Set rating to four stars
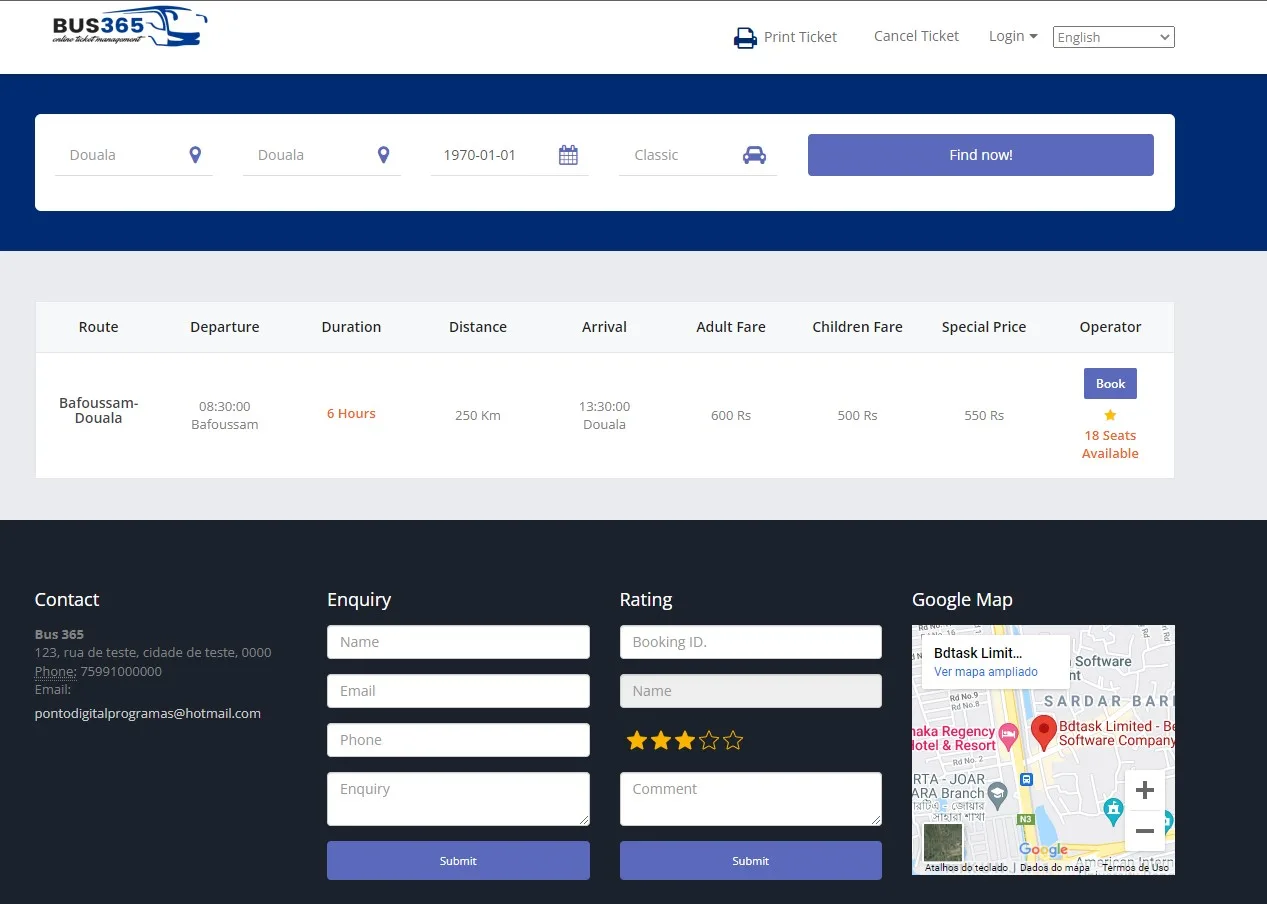The height and width of the screenshot is (904, 1267). pyautogui.click(x=709, y=741)
